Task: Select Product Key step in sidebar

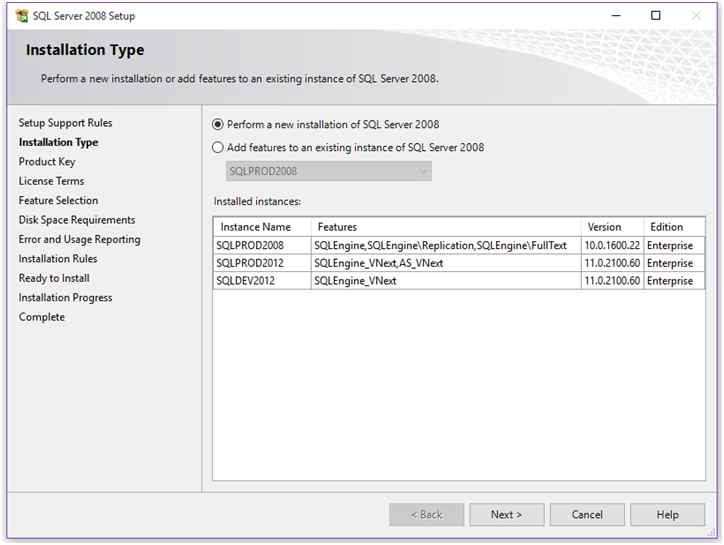Action: (x=47, y=162)
